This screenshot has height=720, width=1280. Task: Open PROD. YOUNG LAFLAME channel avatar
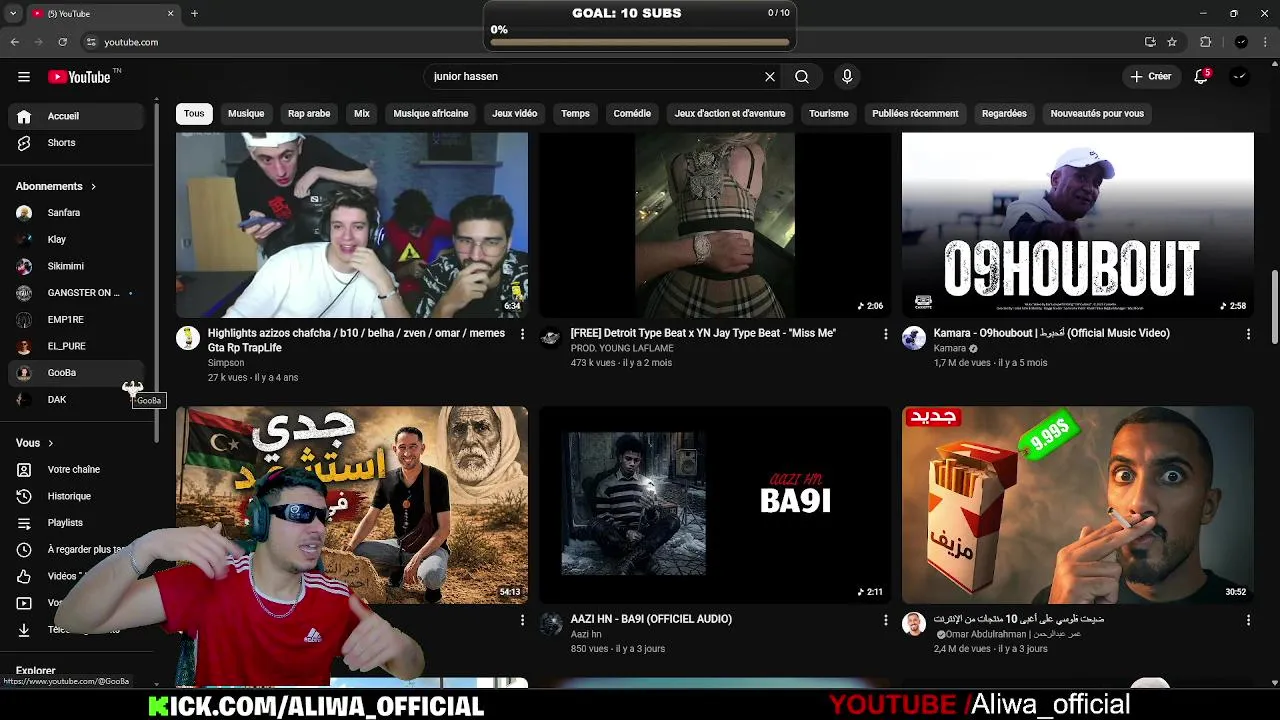pyautogui.click(x=551, y=338)
